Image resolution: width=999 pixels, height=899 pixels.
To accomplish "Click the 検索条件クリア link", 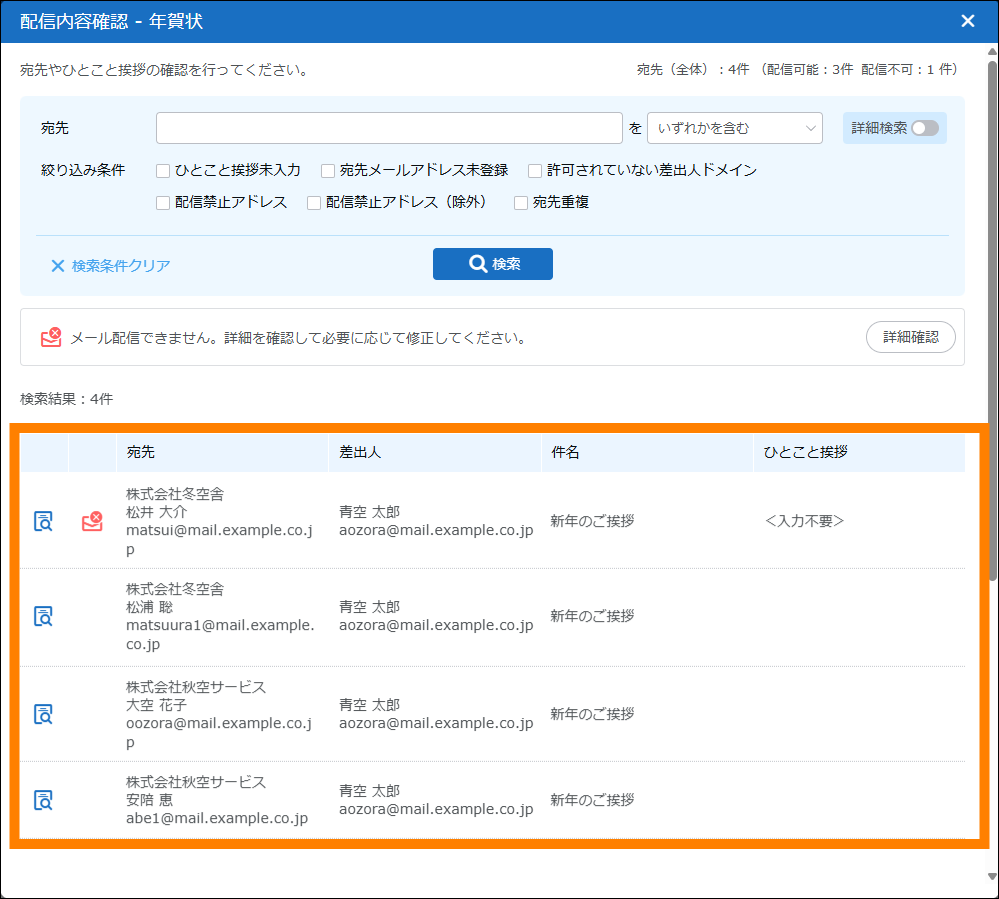I will pyautogui.click(x=111, y=266).
